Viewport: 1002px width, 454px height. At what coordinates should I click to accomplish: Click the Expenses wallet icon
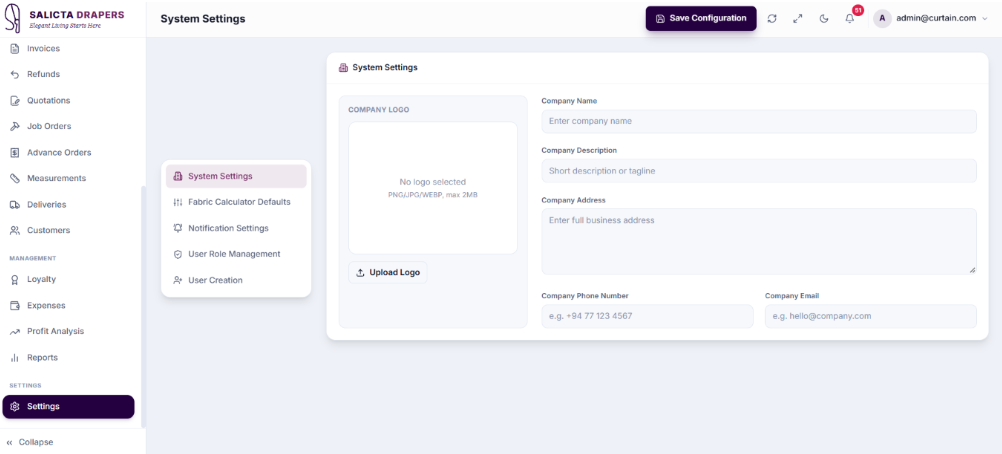(x=15, y=306)
